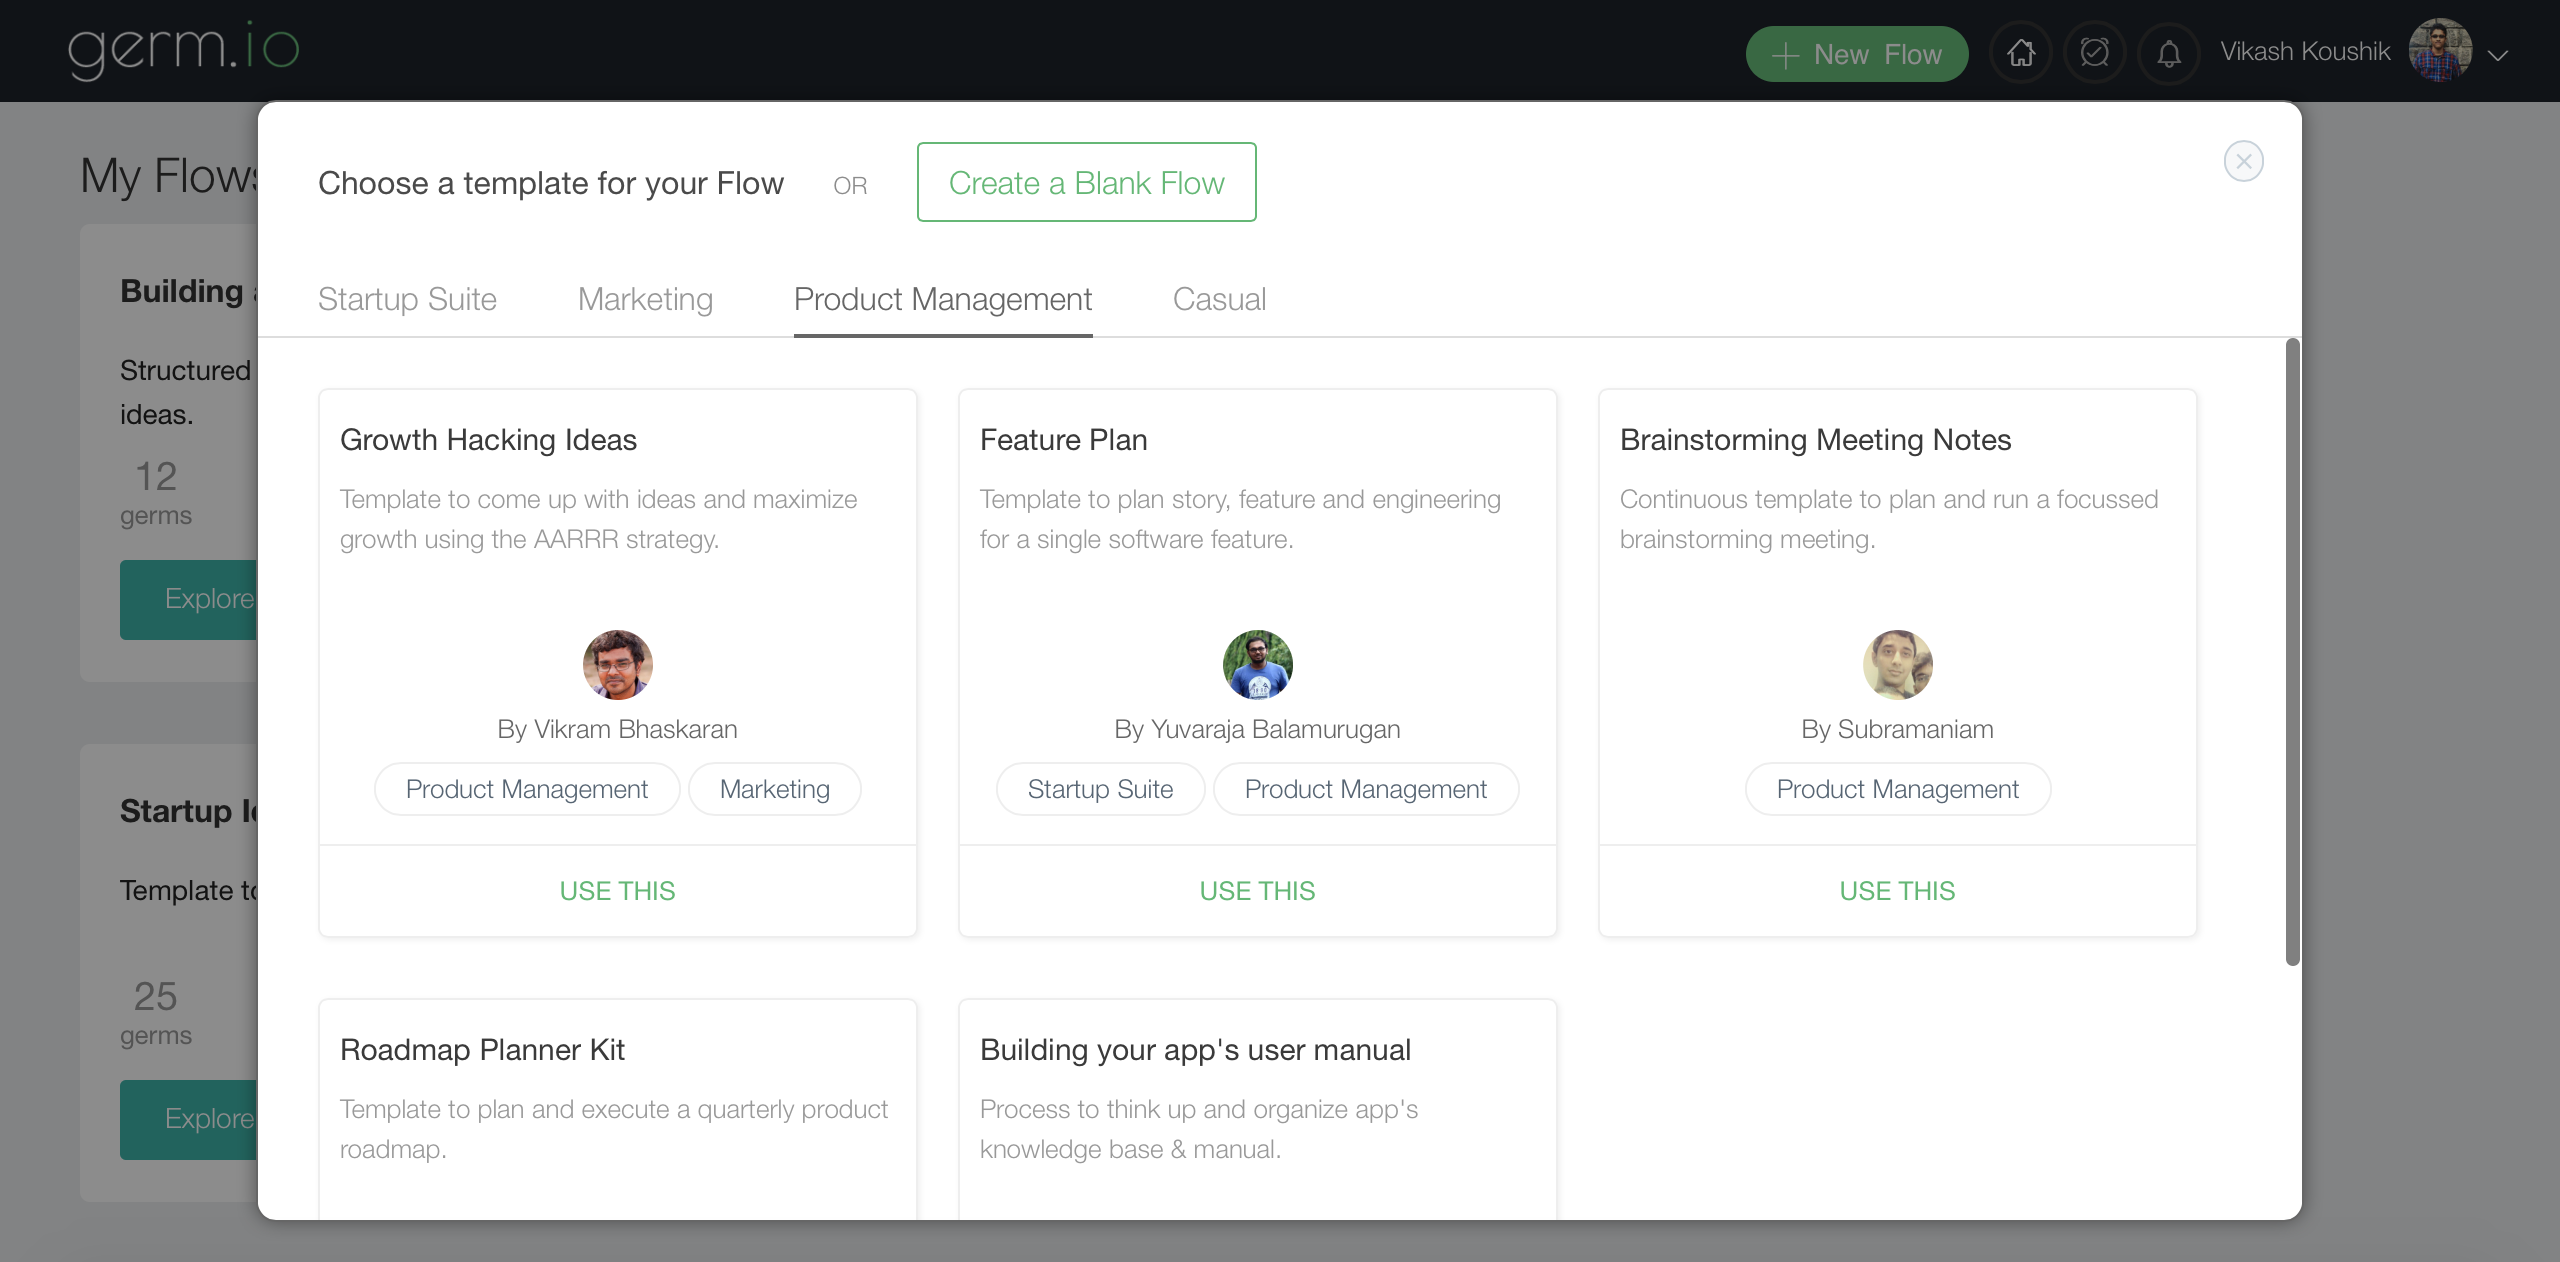2560x1262 pixels.
Task: Use the Growth Hacking Ideas template
Action: pyautogui.click(x=617, y=890)
